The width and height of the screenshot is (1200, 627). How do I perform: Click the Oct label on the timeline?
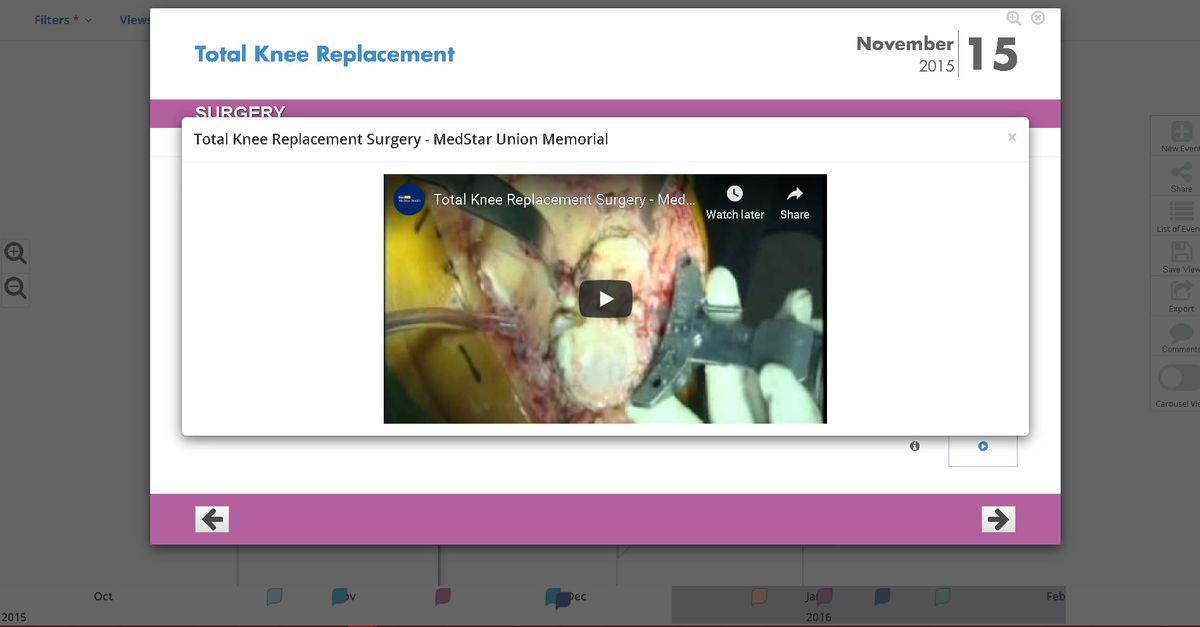103,596
